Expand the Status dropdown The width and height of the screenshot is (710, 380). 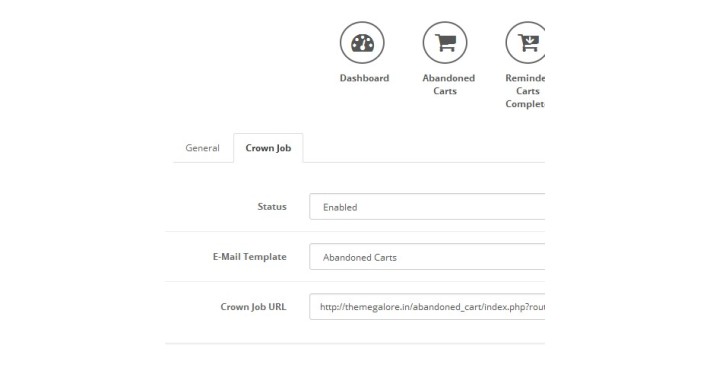click(x=427, y=207)
